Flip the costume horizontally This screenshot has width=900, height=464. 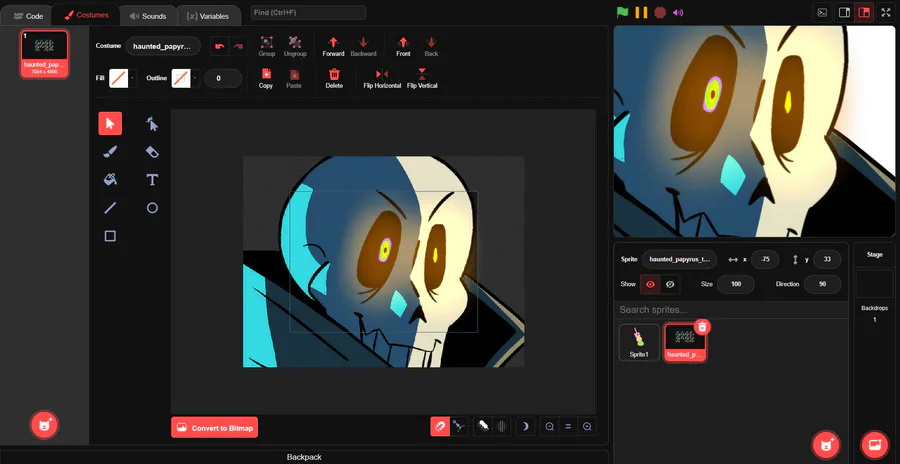pos(382,78)
